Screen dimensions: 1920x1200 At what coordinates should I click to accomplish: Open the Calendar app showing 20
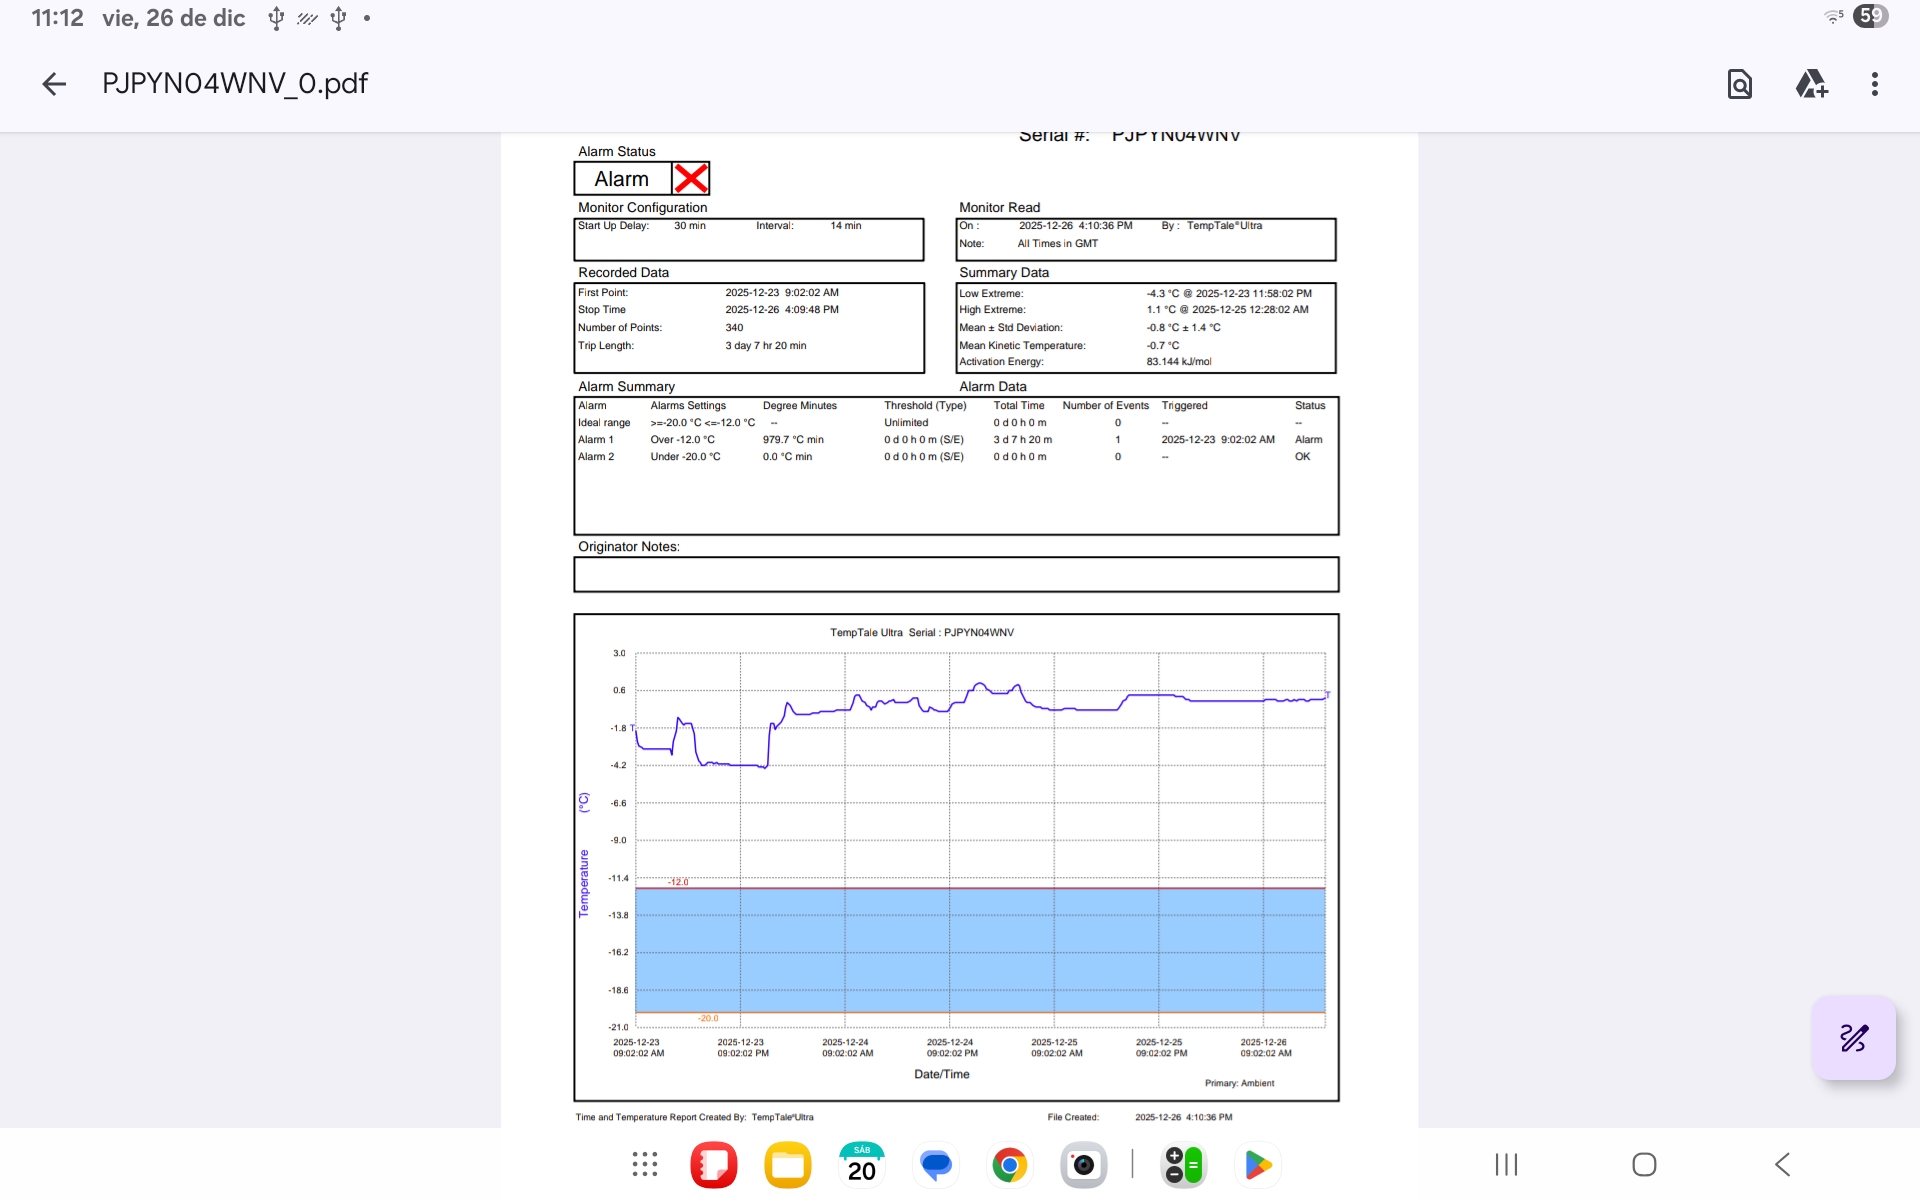(862, 1165)
